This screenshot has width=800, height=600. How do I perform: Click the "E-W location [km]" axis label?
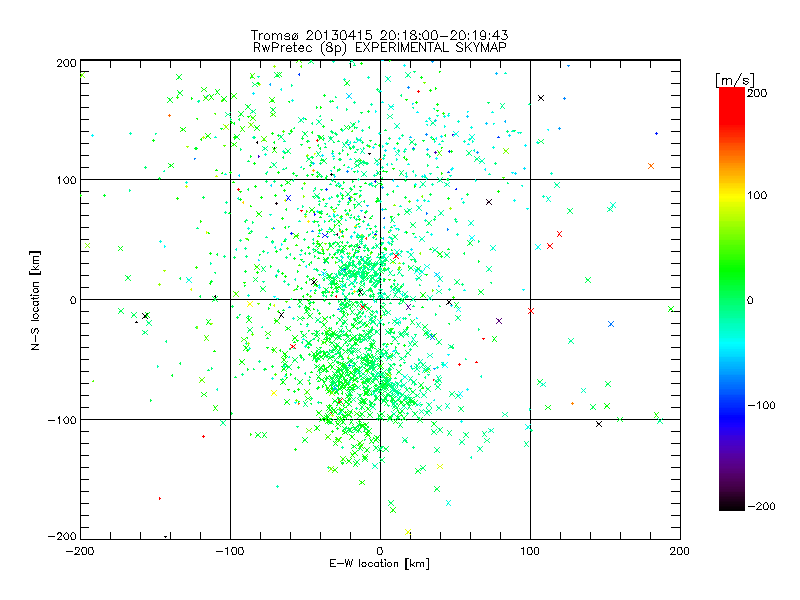(379, 563)
